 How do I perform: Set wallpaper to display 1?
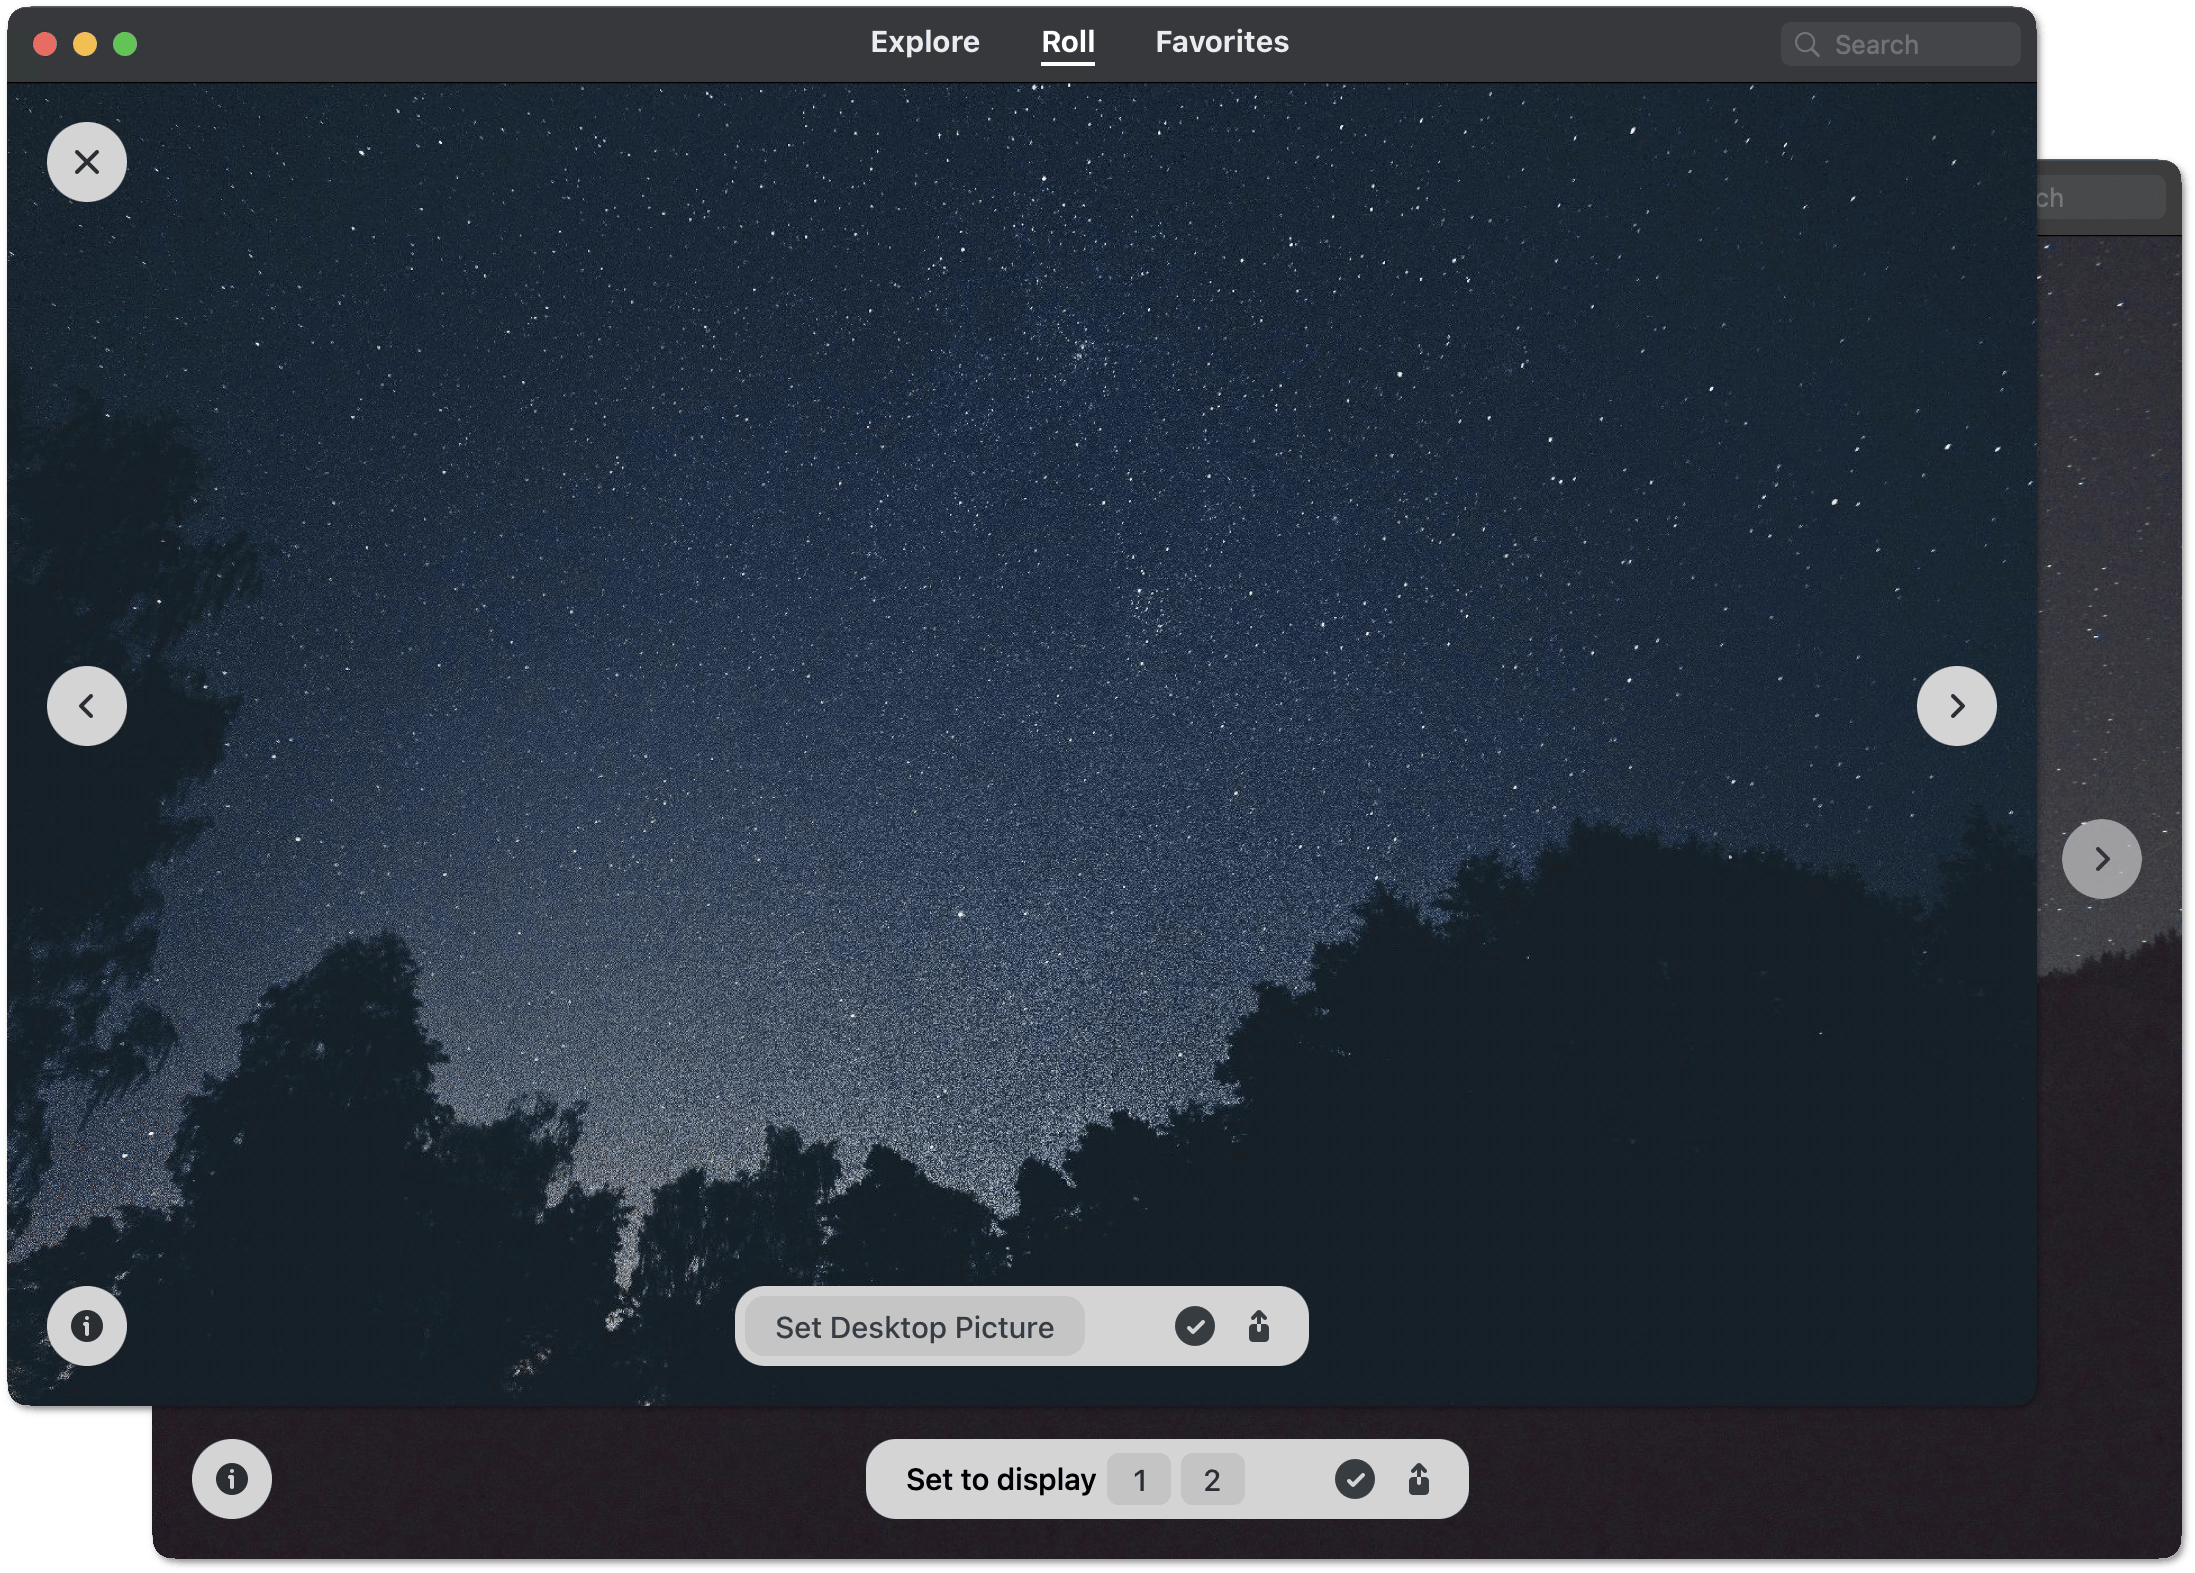(x=1139, y=1479)
